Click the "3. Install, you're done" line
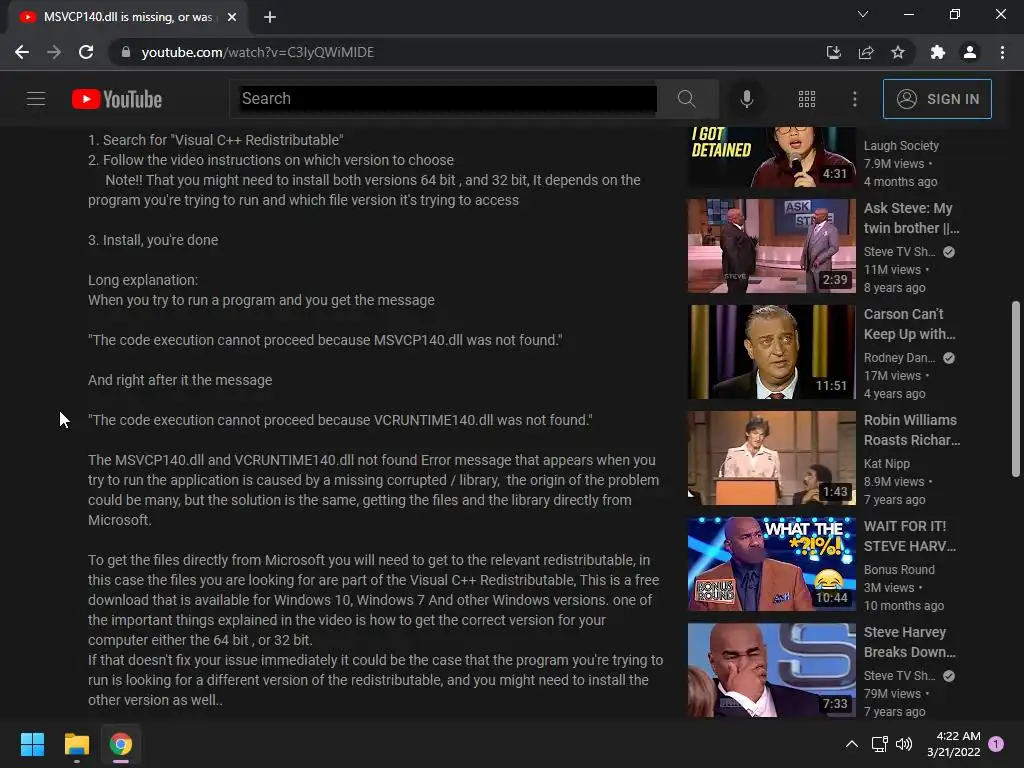 coord(153,240)
